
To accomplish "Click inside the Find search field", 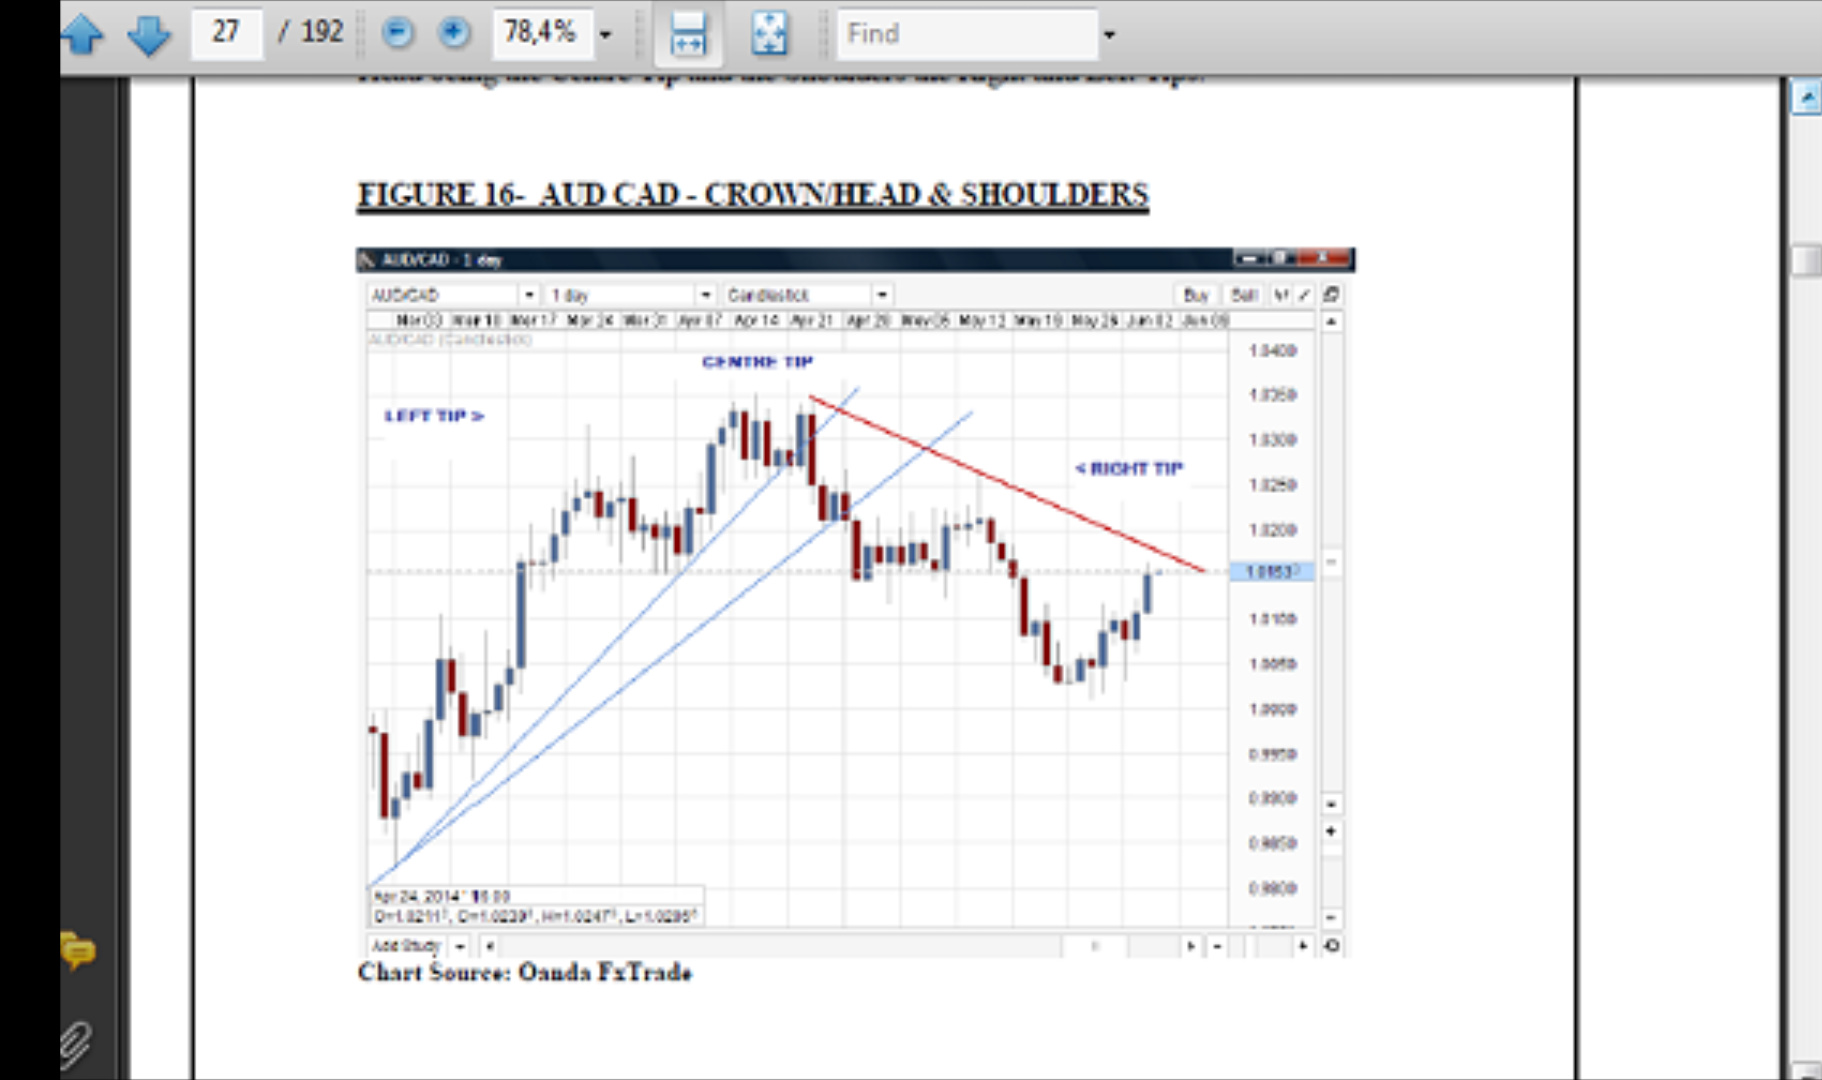I will click(x=966, y=33).
